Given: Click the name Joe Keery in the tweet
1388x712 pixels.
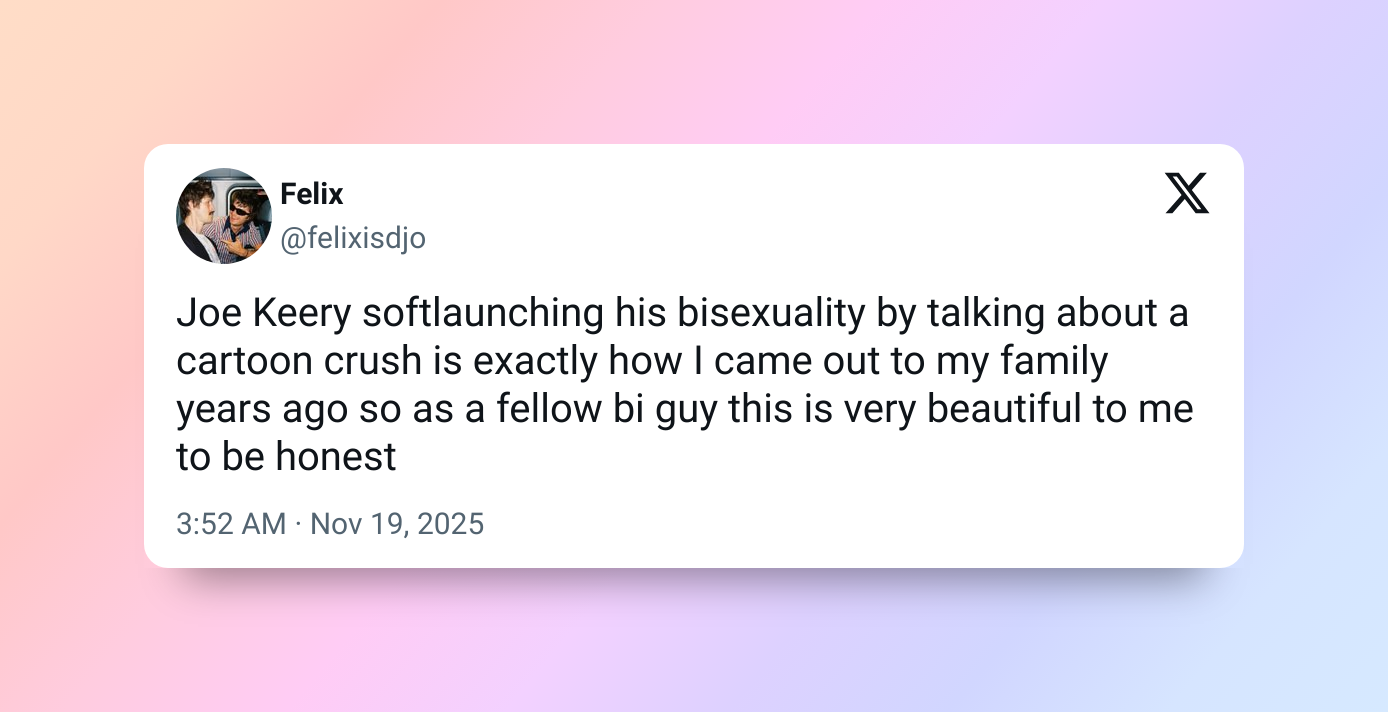Looking at the screenshot, I should click(x=264, y=314).
